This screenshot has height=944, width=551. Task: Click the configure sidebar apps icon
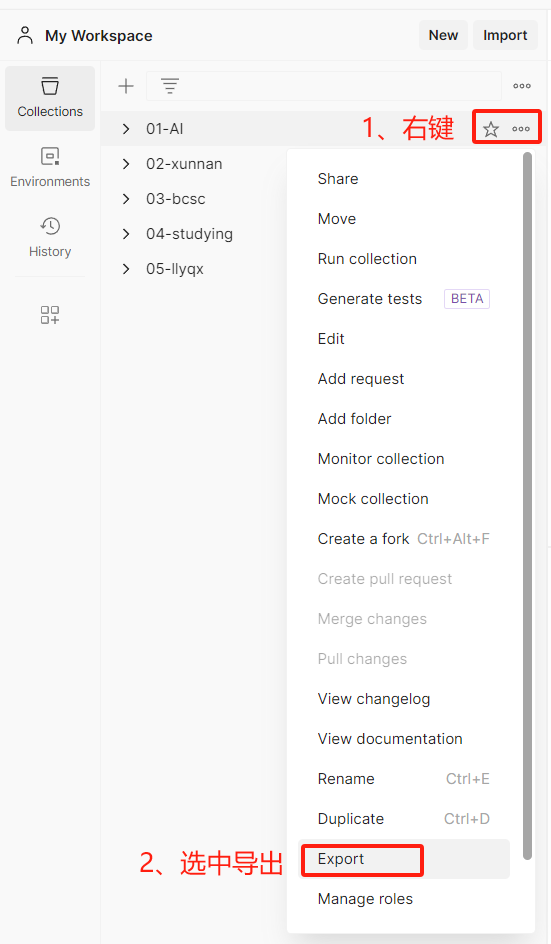50,314
